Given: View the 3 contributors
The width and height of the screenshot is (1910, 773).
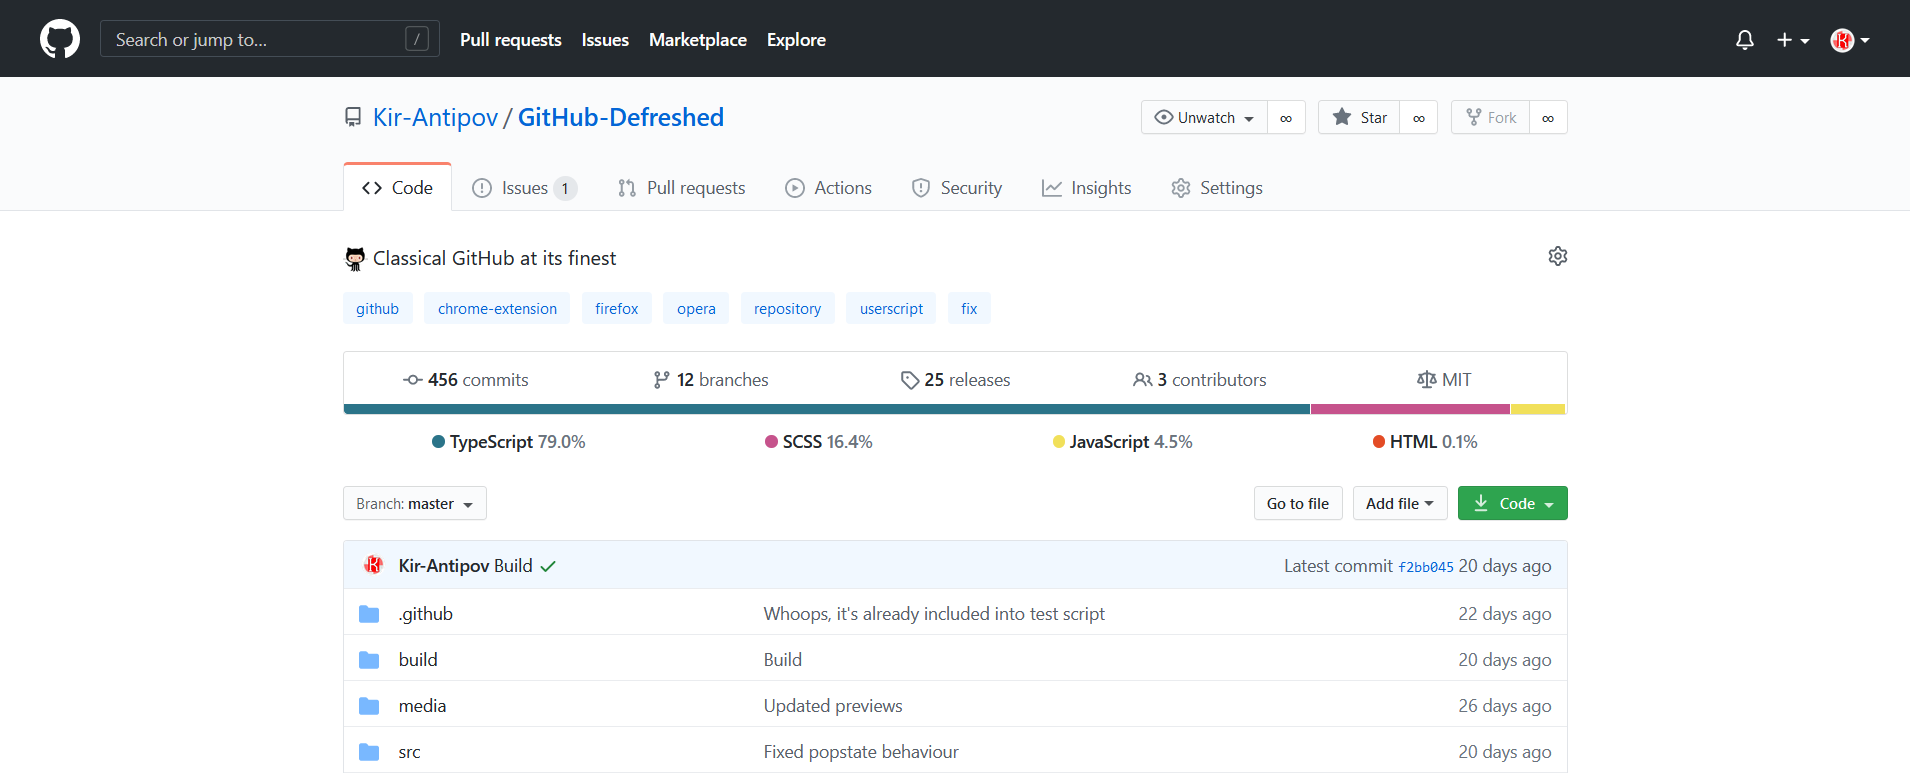Looking at the screenshot, I should coord(1200,380).
